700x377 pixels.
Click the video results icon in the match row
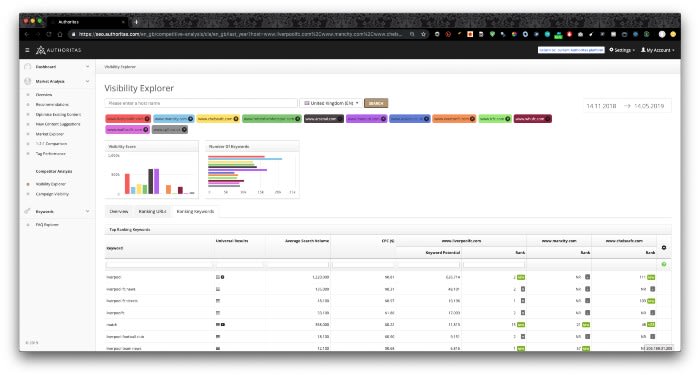223,325
